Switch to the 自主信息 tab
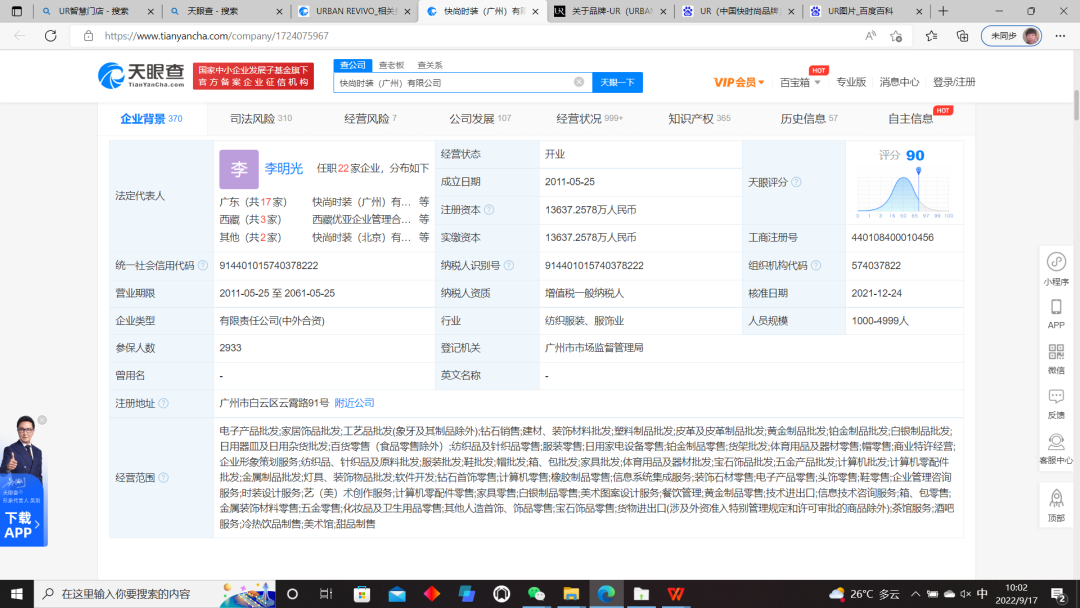Screen dimensions: 1080x608 (911, 118)
